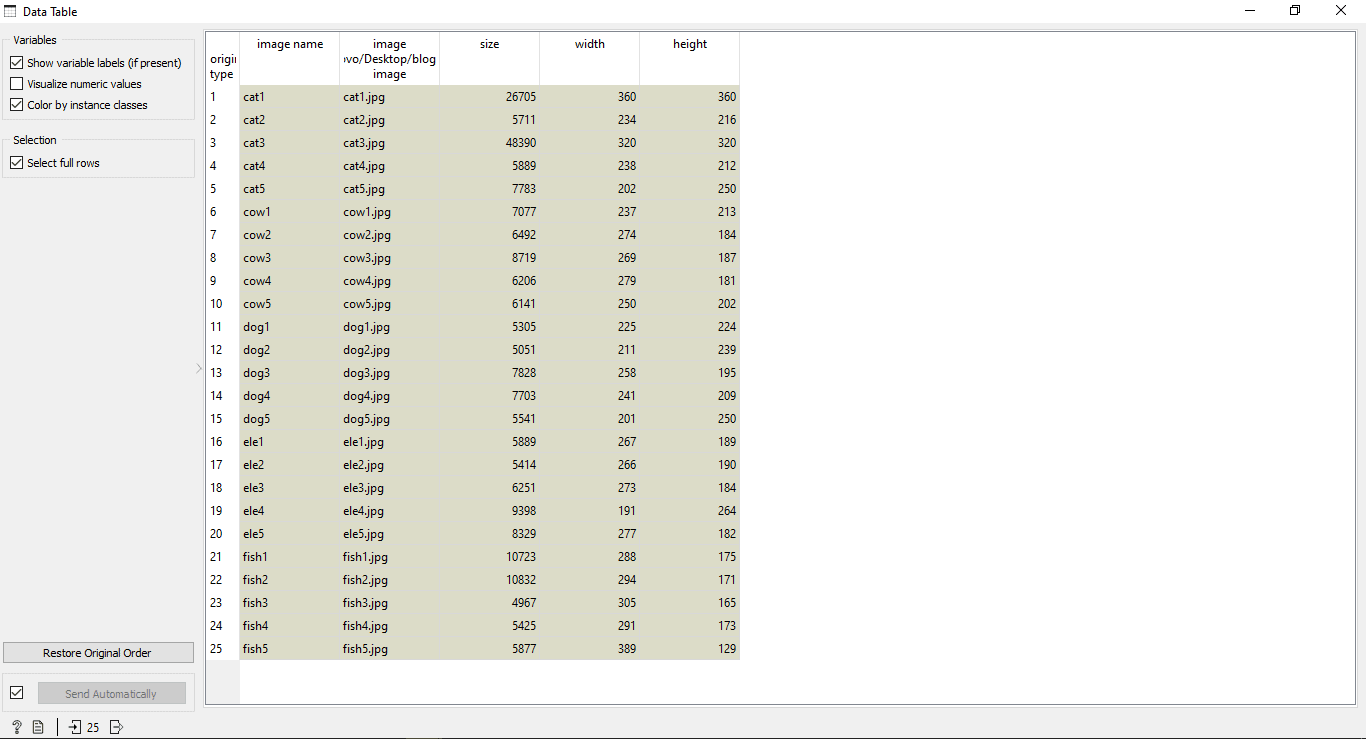Open widget help with question mark icon

(x=17, y=727)
